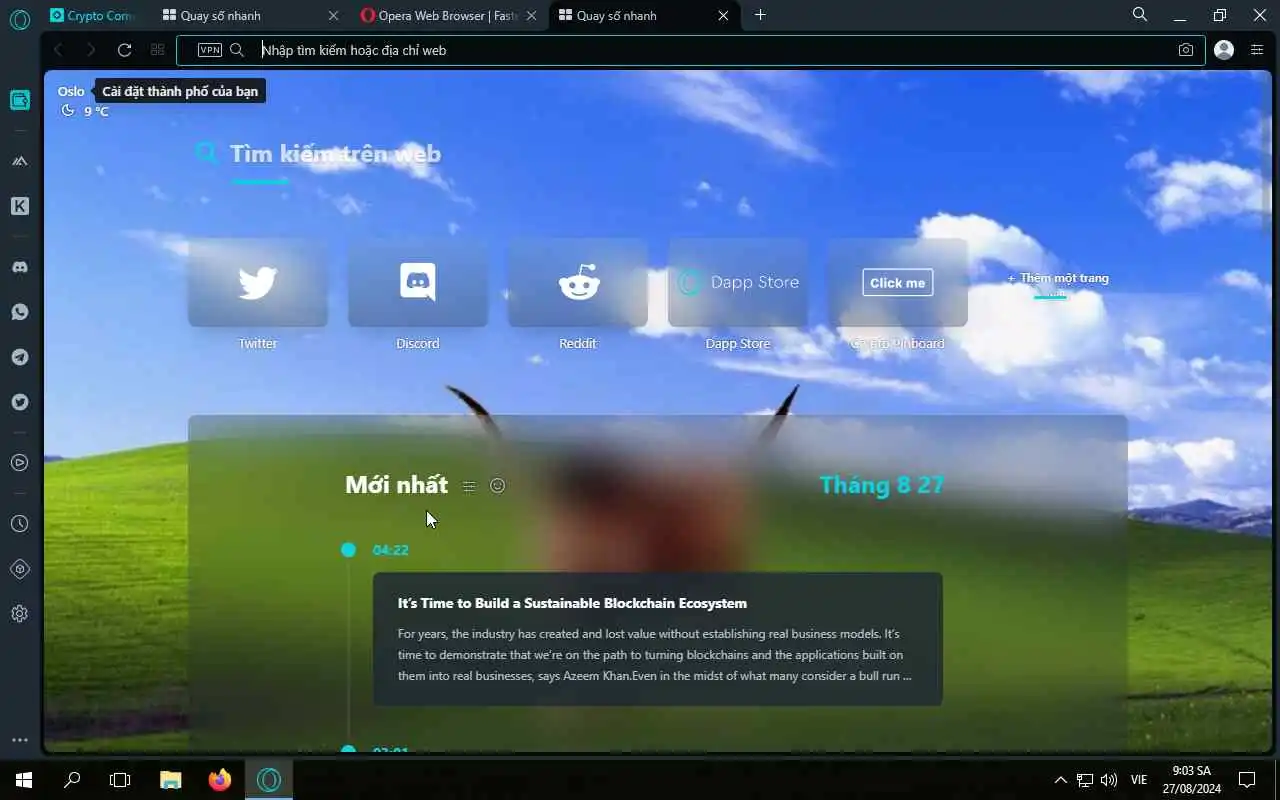This screenshot has height=800, width=1280.
Task: Open WhatsApp in the sidebar
Action: click(19, 312)
